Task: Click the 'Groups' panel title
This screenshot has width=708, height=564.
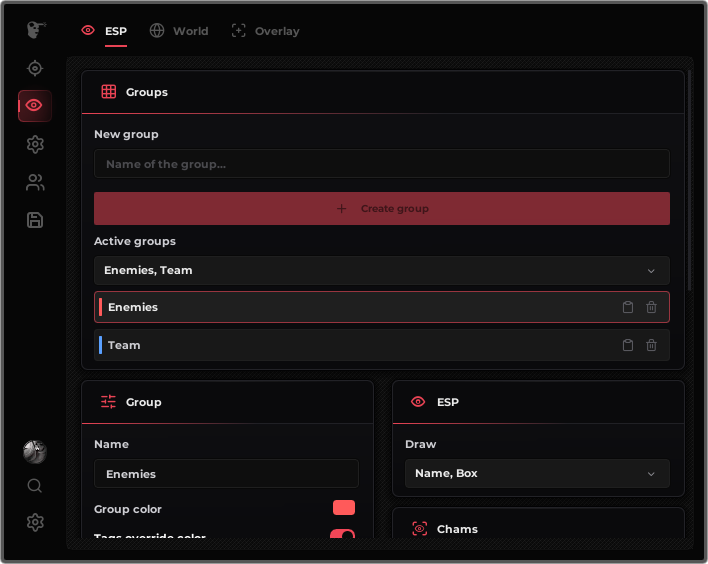Action: pos(147,92)
